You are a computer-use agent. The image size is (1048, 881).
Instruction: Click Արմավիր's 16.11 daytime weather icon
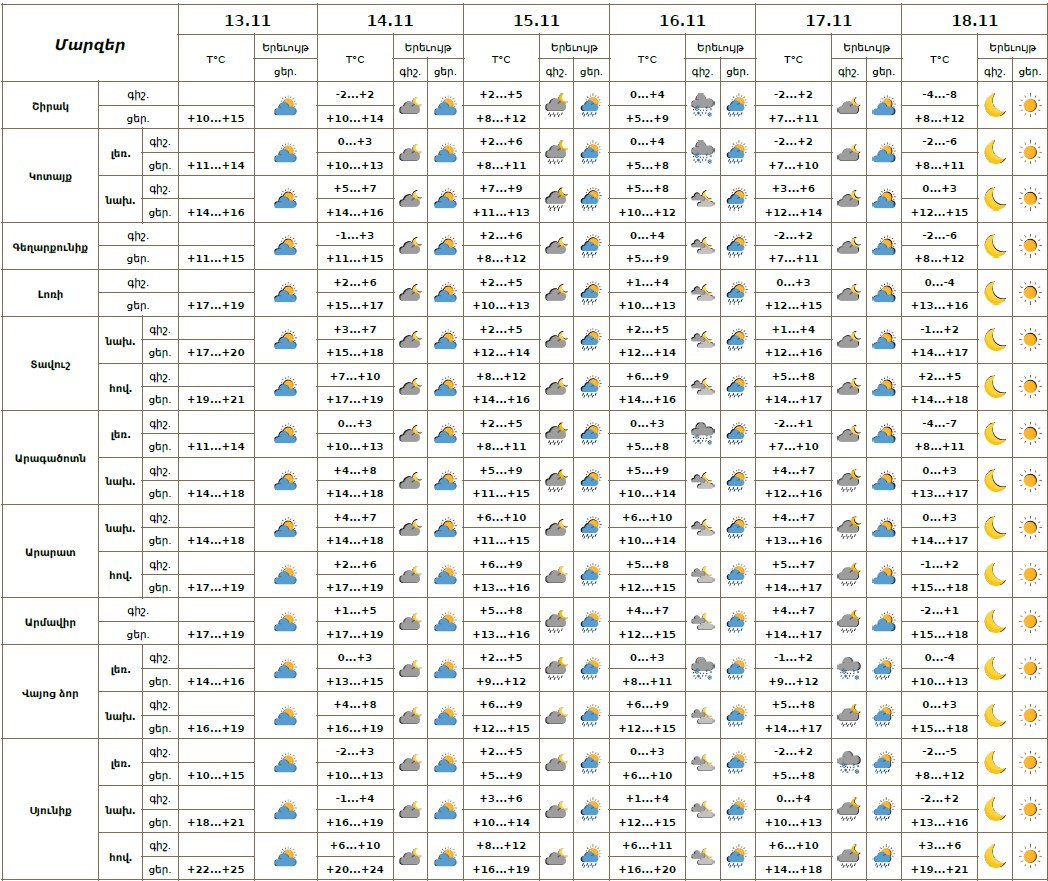coord(737,622)
